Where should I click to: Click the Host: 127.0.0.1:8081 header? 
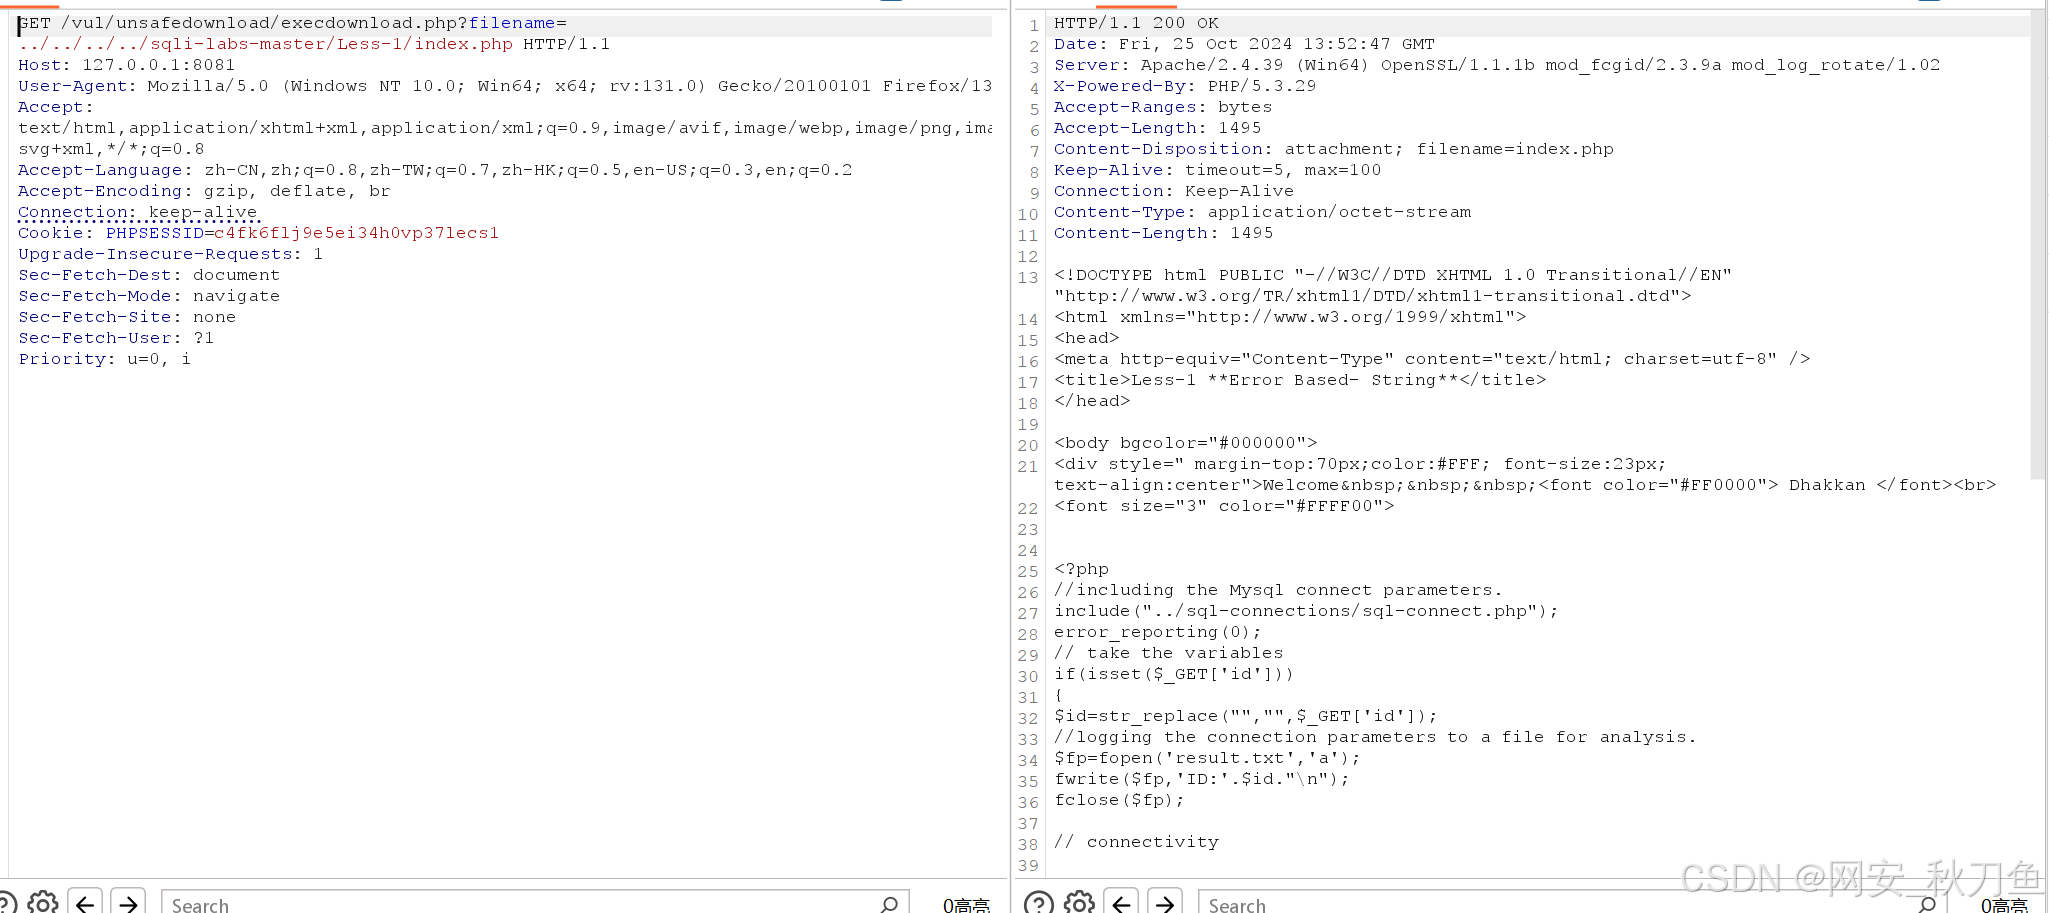(127, 65)
